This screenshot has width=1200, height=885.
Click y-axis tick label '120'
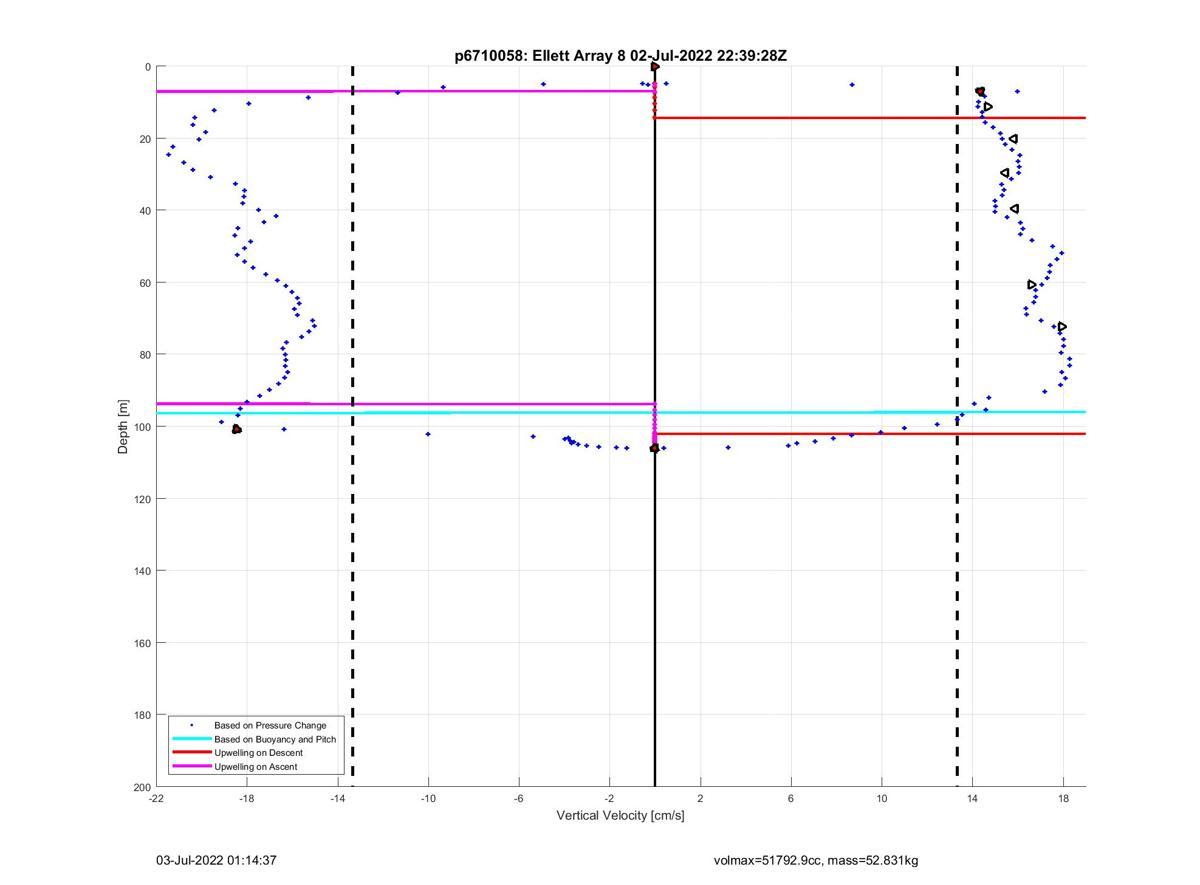point(142,499)
